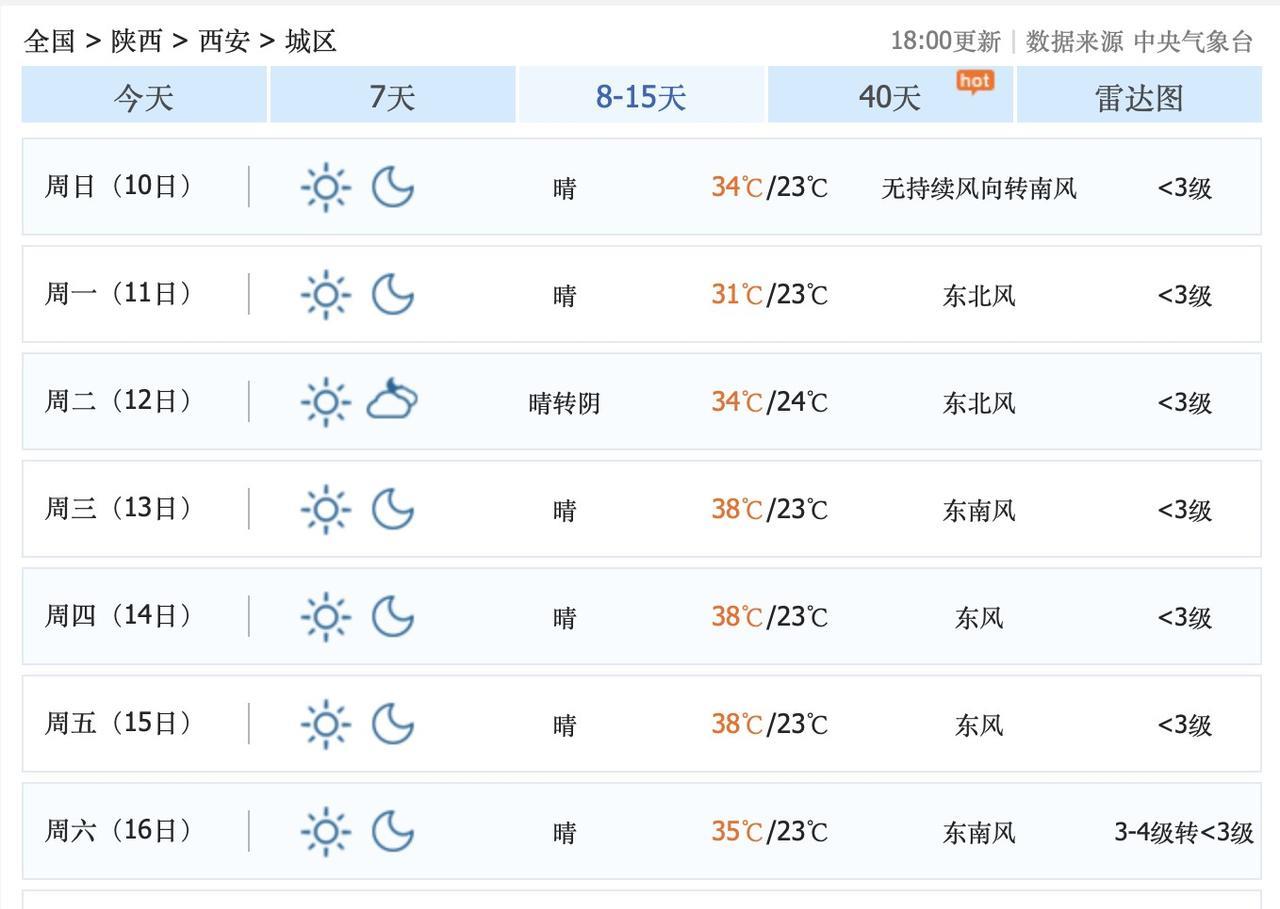Viewport: 1280px width, 909px height.
Task: Click the cloudy night icon for Tuesday 12th
Action: tap(392, 401)
